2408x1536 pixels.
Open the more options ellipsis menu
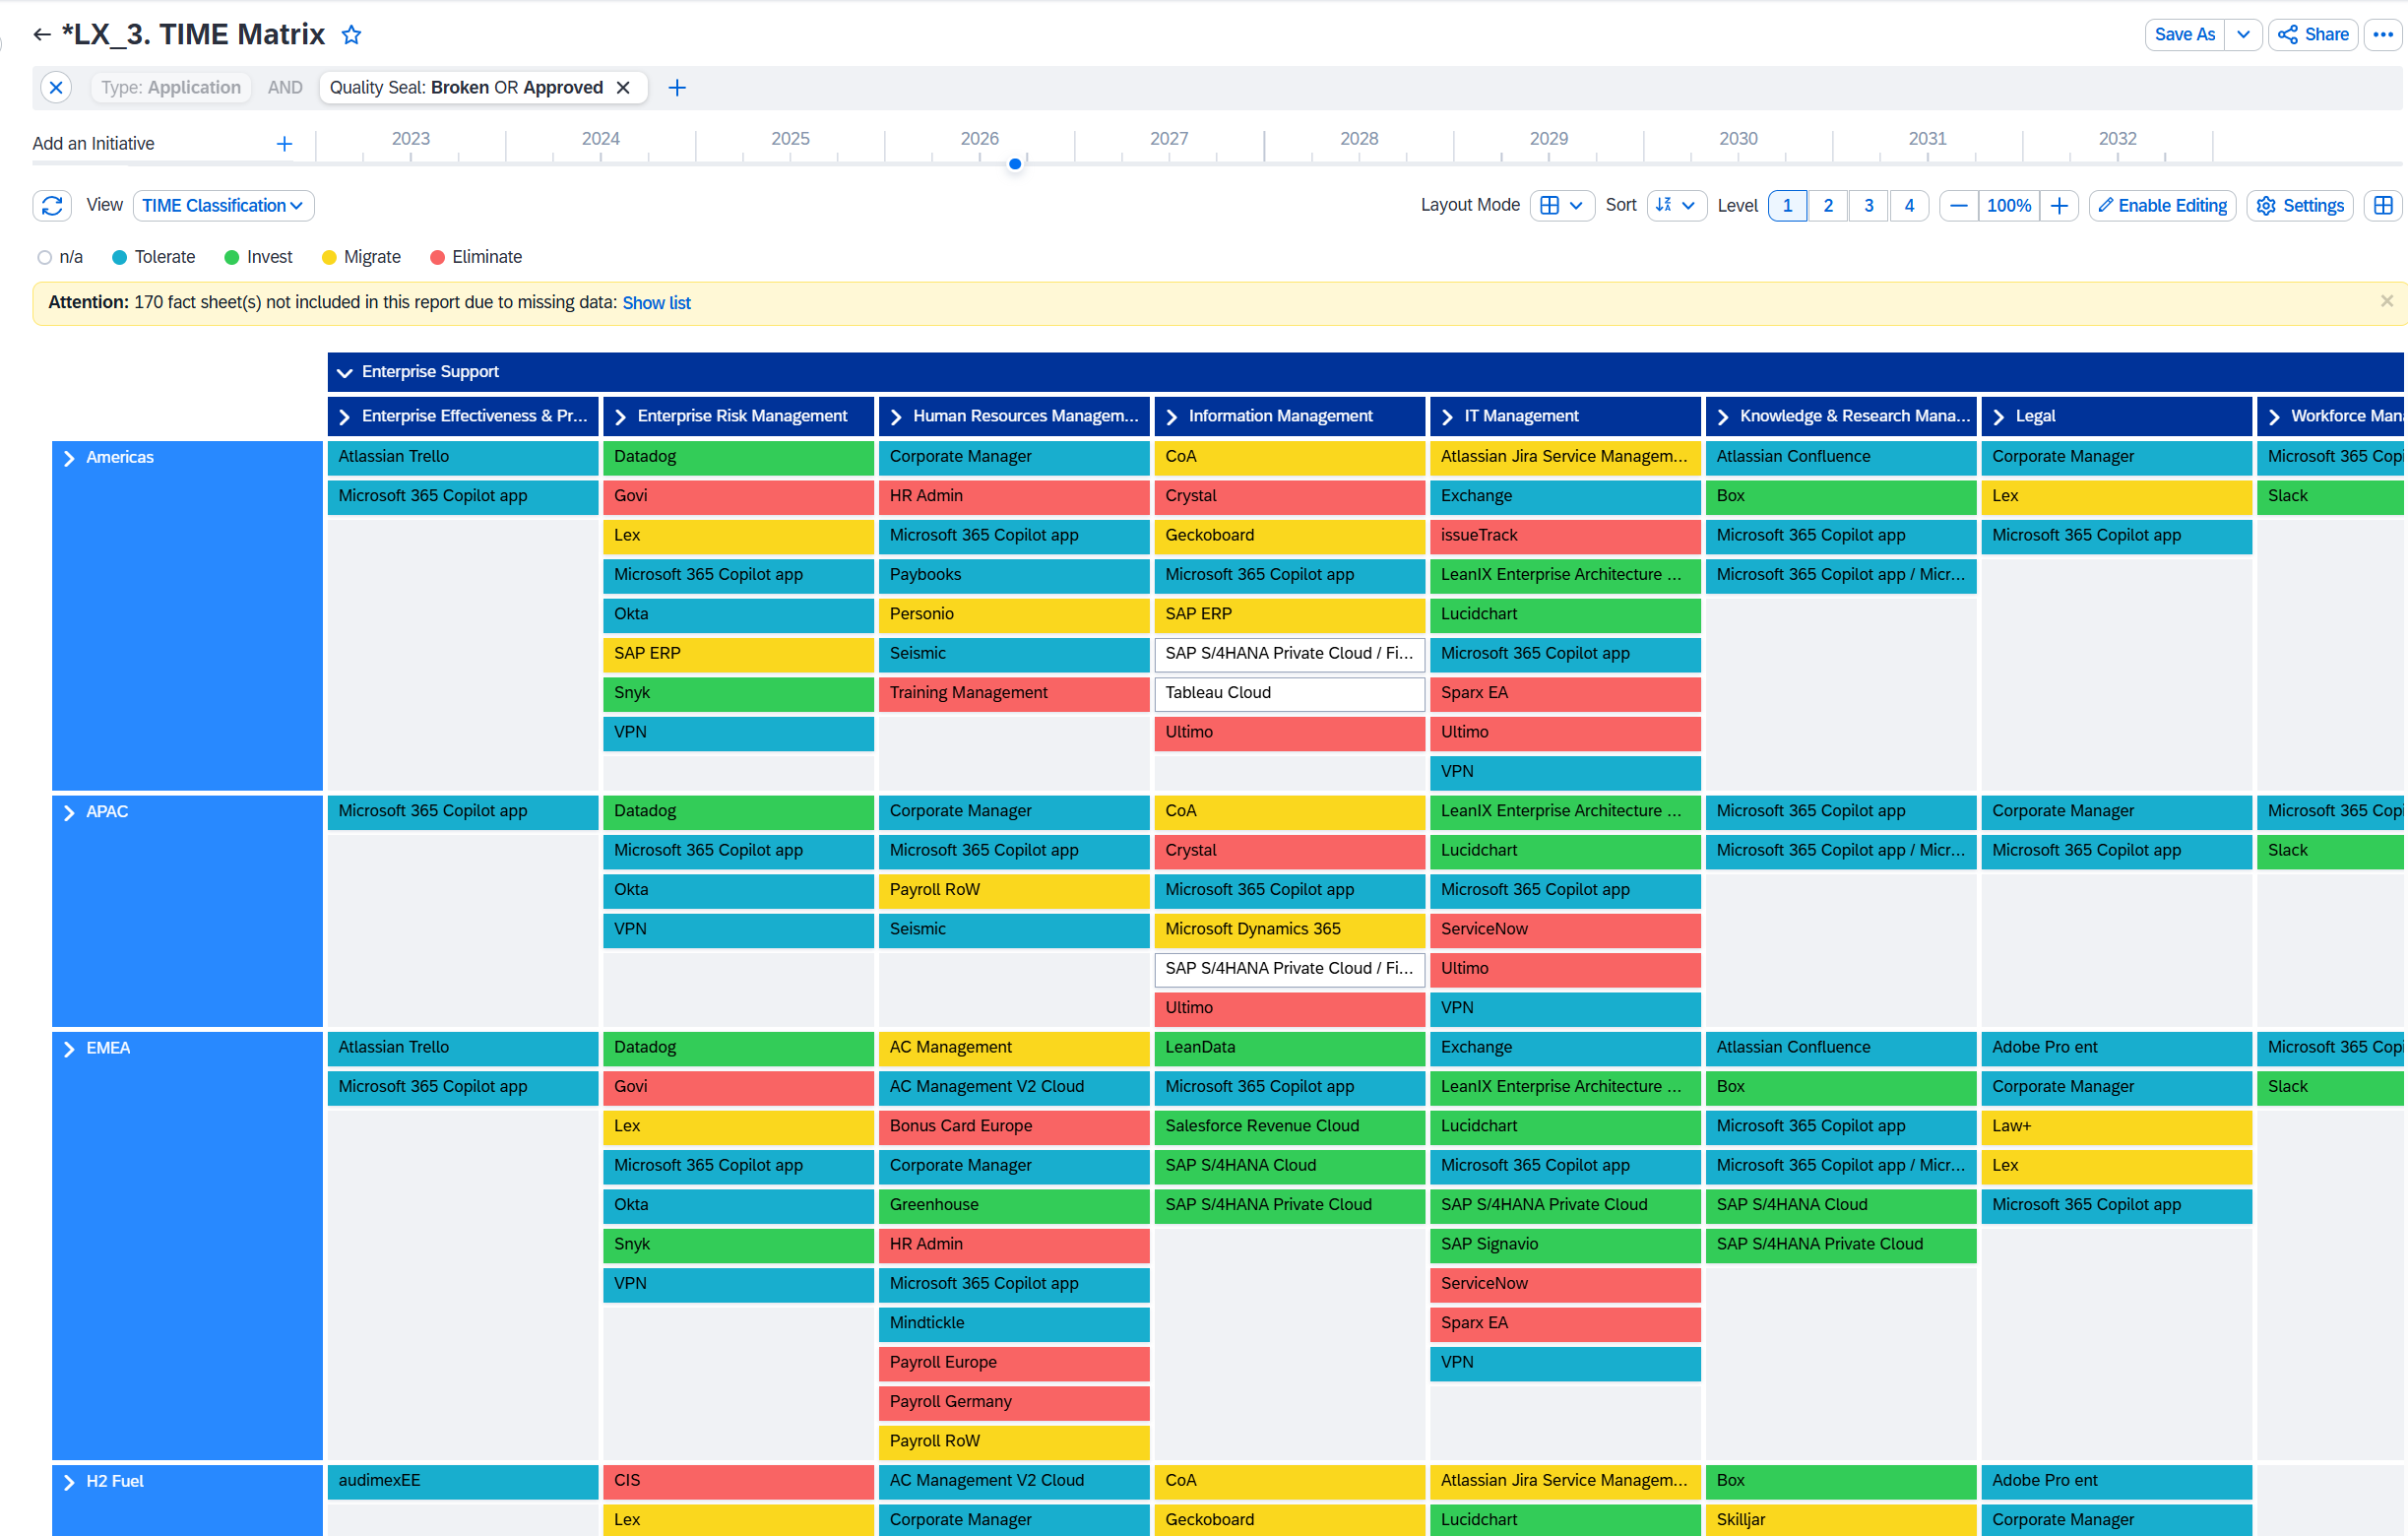tap(2383, 35)
